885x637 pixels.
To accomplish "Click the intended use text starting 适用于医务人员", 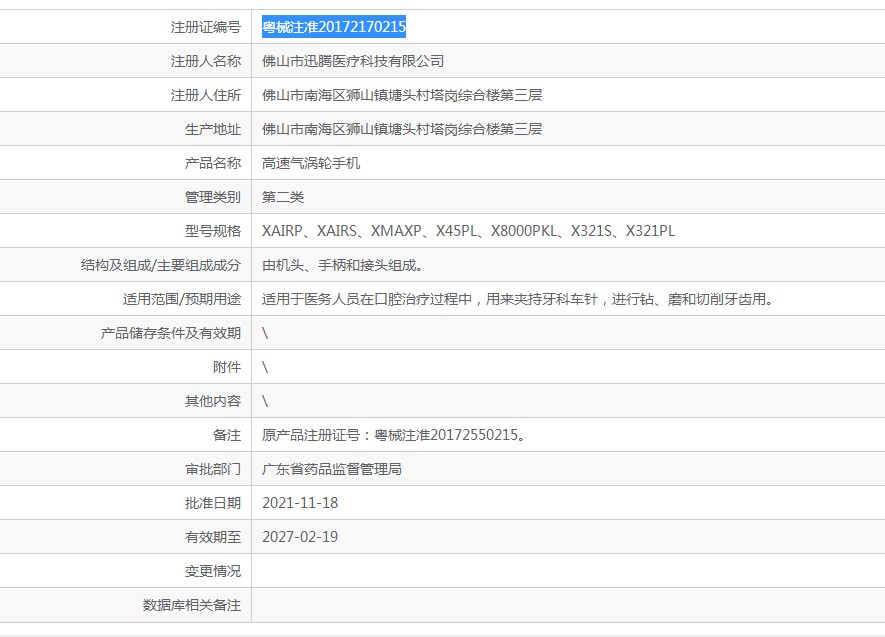I will pos(517,298).
